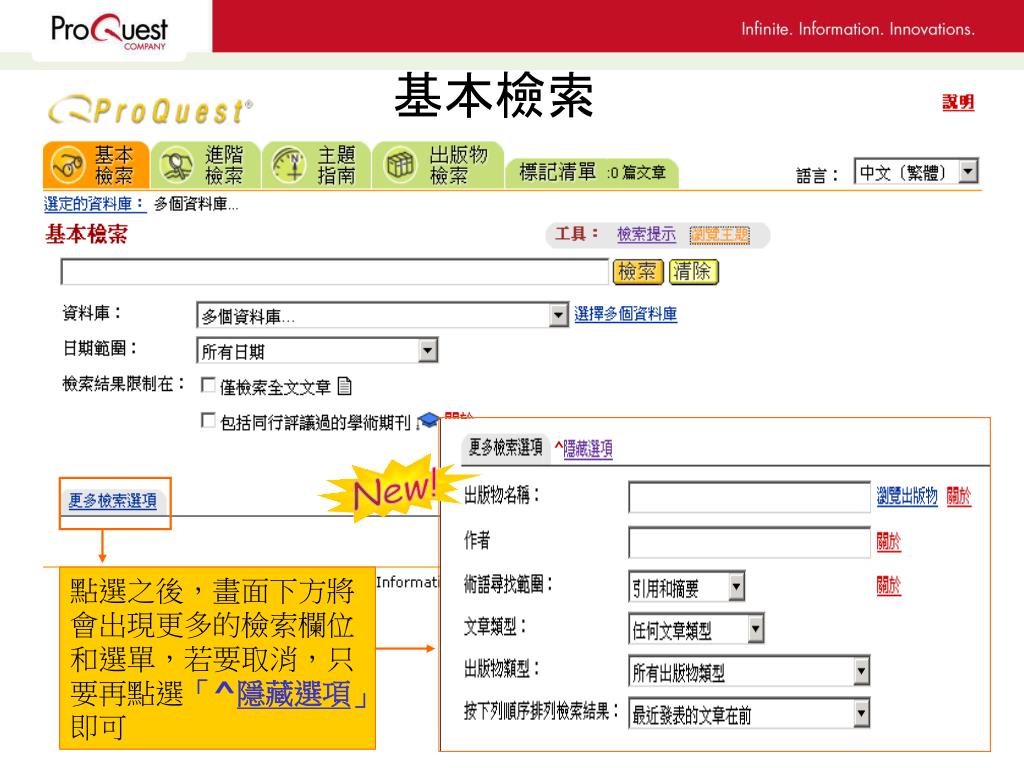This screenshot has width=1024, height=768.
Task: Click into the main search input field
Action: [334, 272]
